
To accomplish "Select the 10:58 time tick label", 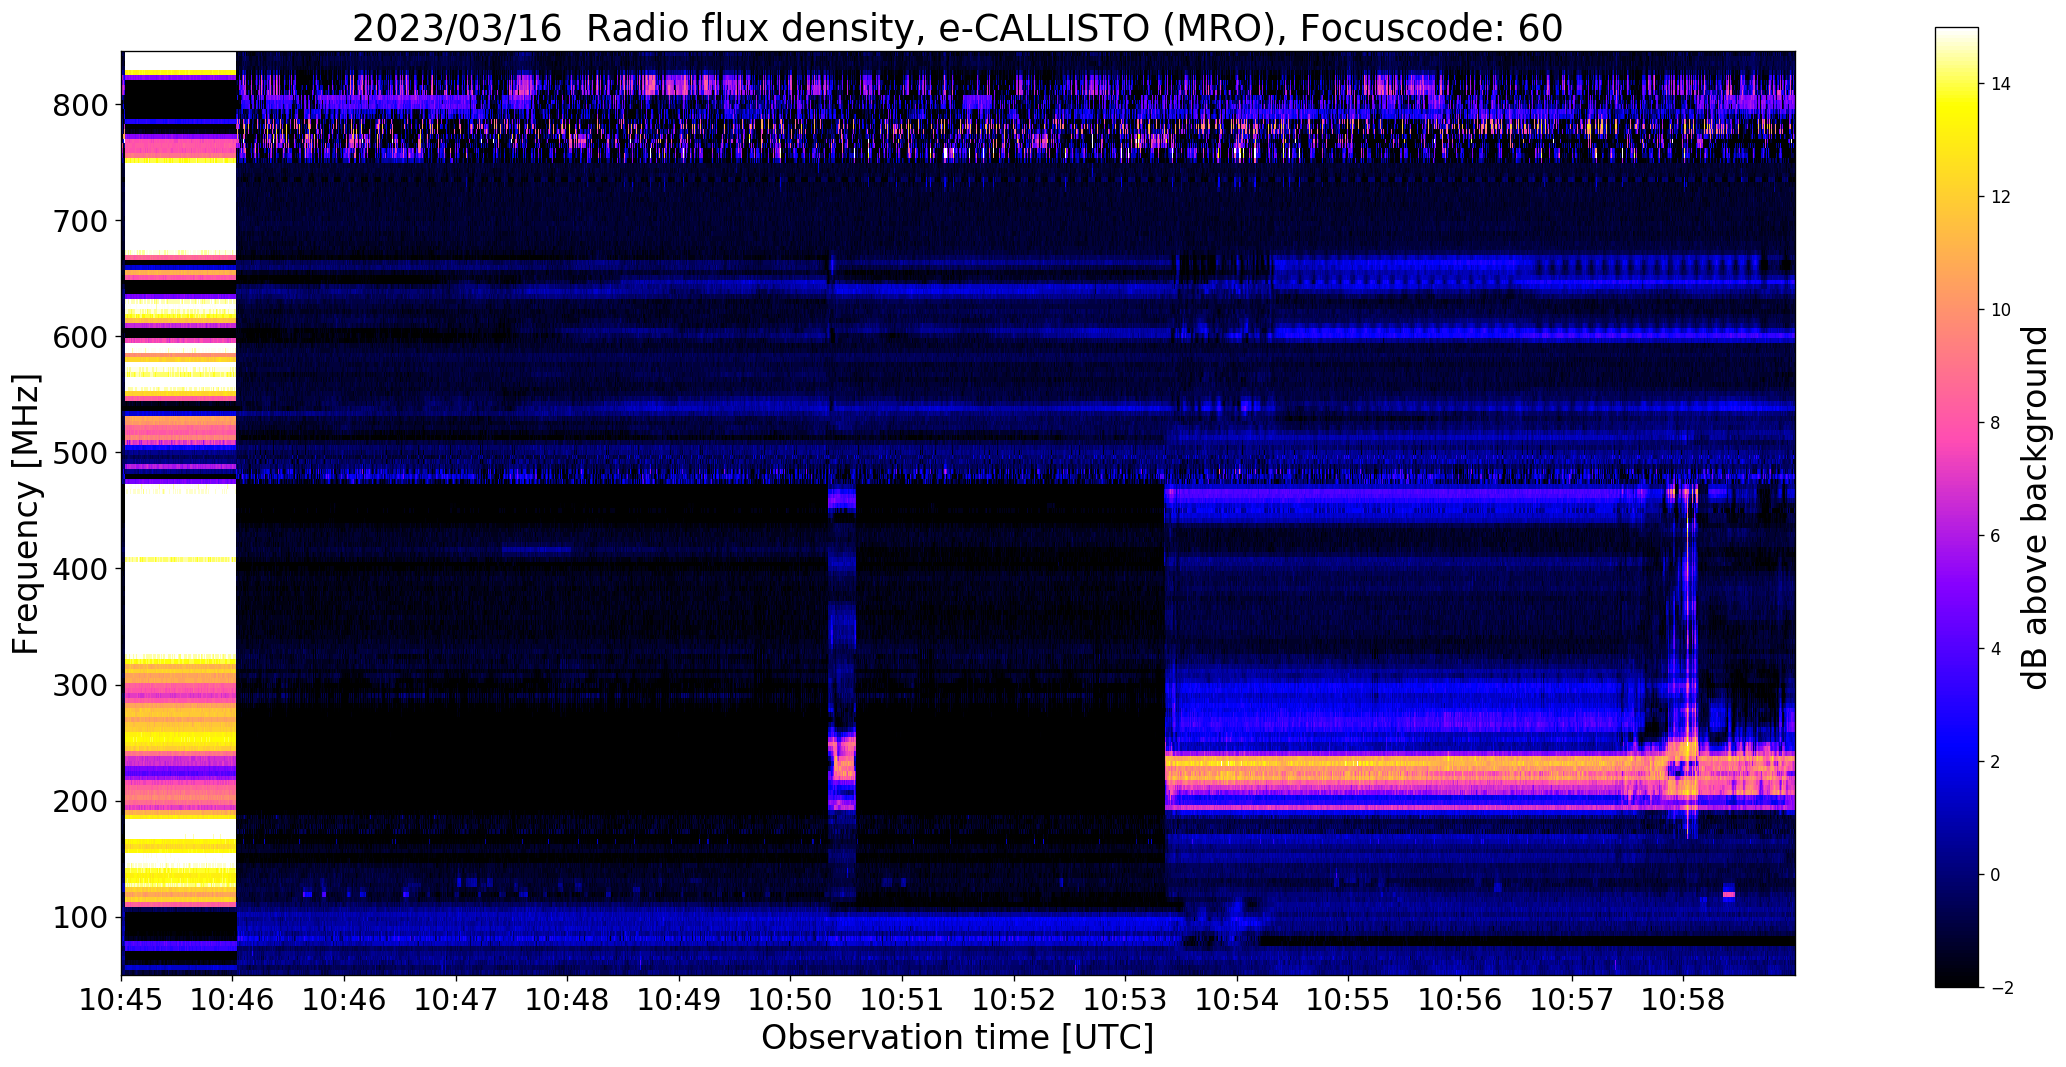I will click(1684, 1000).
